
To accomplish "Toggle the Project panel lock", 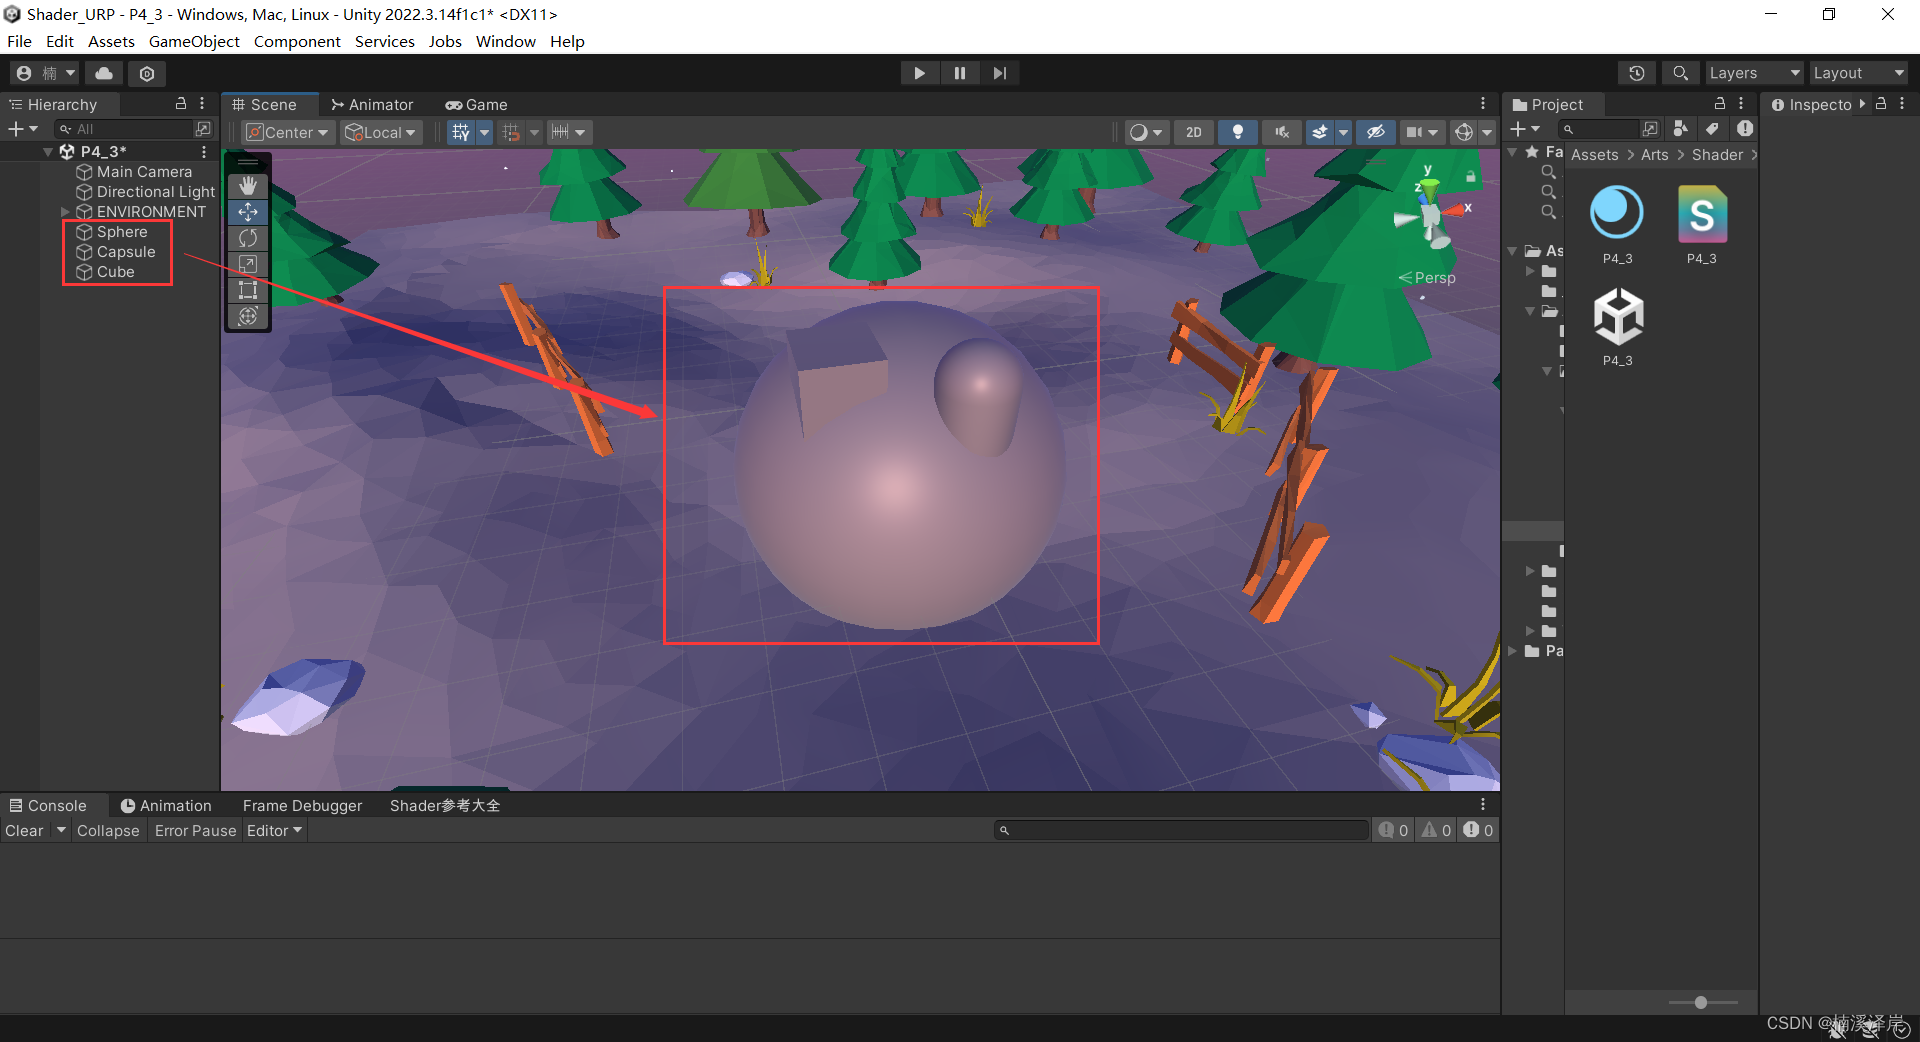I will [1720, 104].
